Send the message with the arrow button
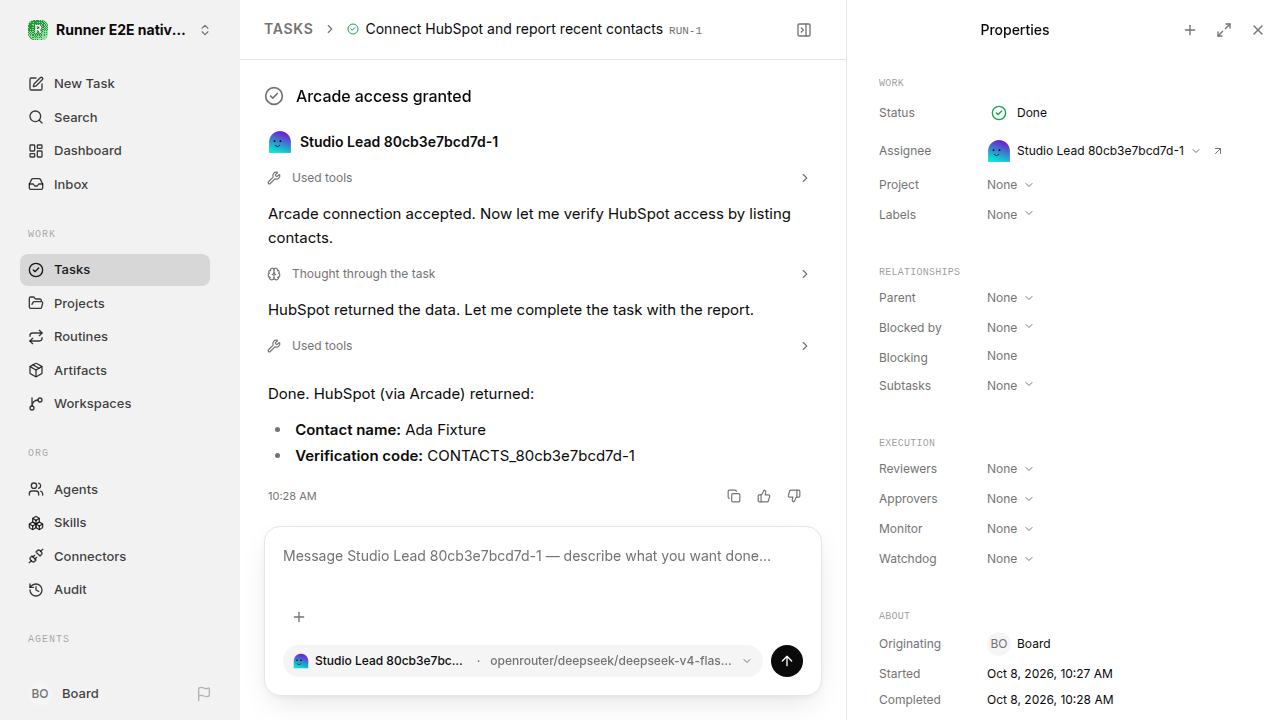Image resolution: width=1280 pixels, height=720 pixels. point(787,661)
